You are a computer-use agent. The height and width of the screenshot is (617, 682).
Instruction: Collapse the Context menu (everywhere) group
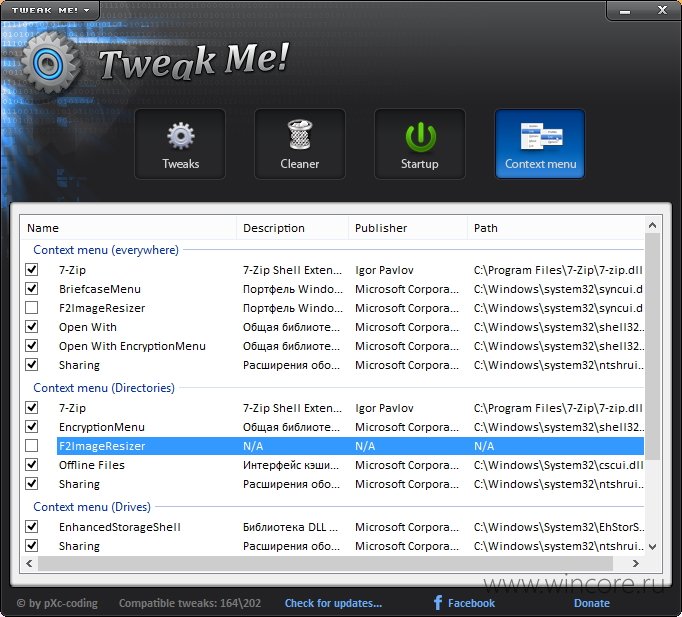click(x=106, y=250)
